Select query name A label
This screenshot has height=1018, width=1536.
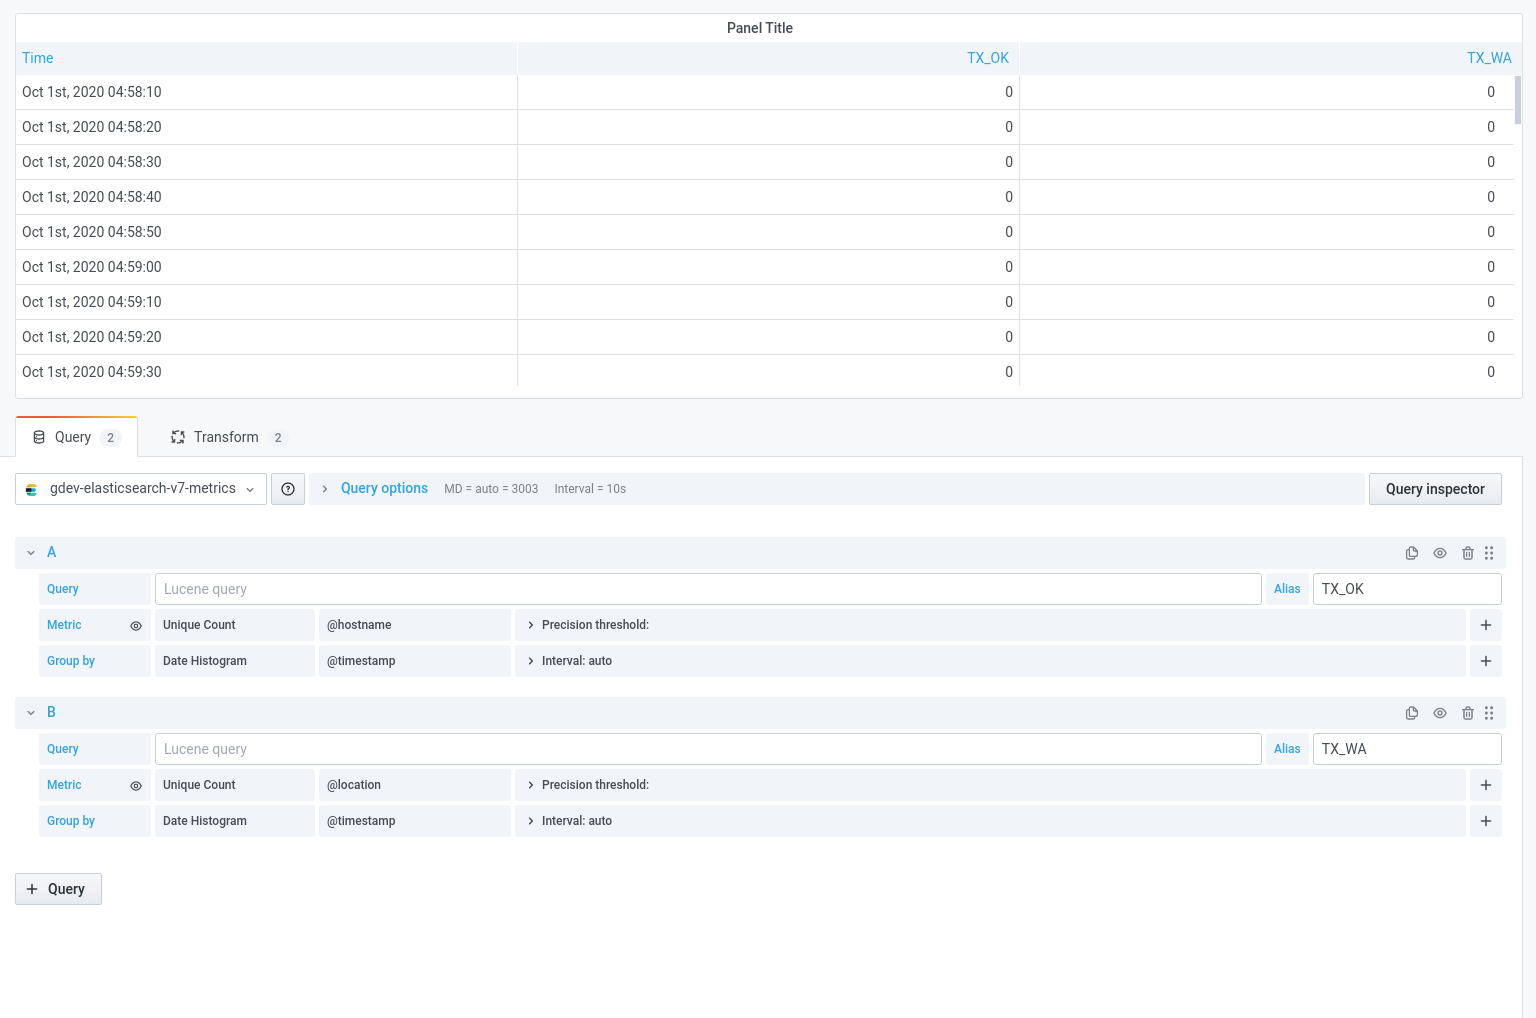52,552
